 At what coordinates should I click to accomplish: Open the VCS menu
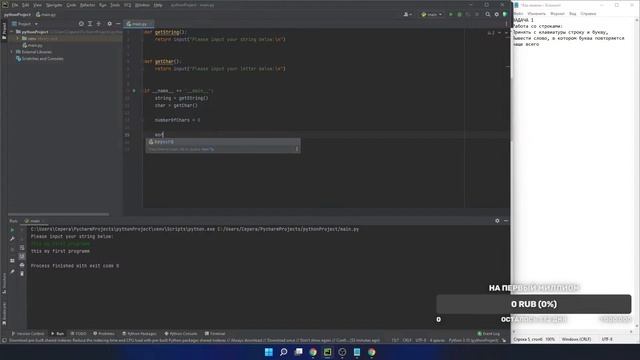127,5
